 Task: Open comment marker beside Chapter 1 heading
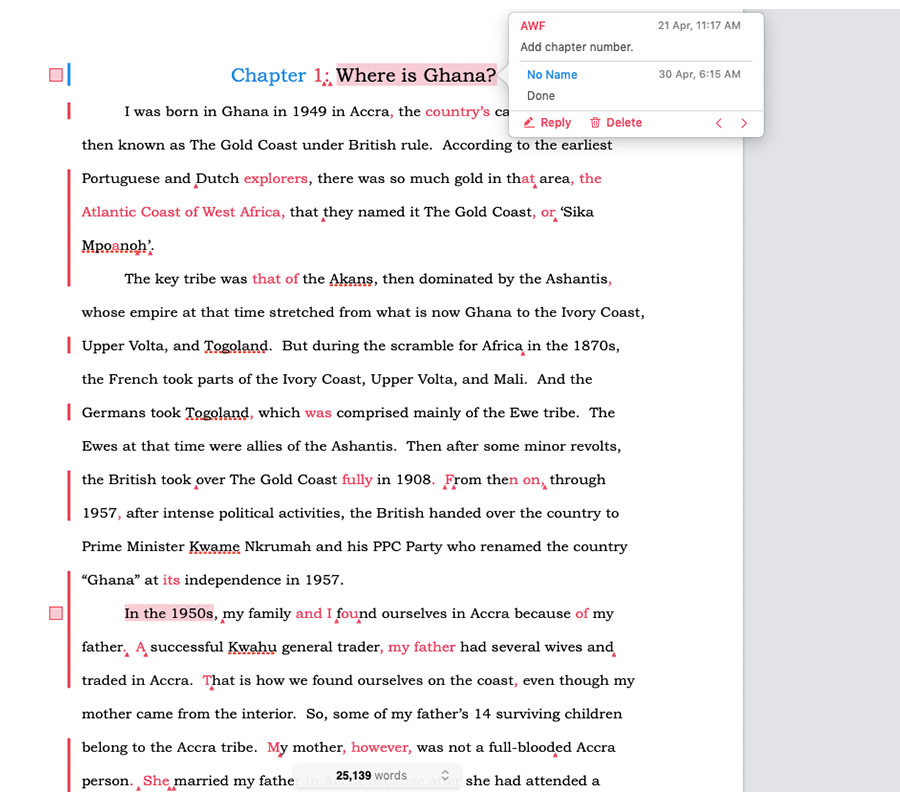tap(56, 75)
